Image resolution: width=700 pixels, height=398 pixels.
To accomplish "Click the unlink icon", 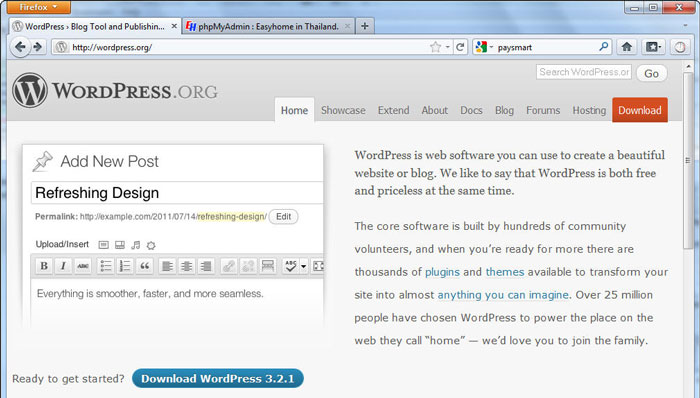I will click(248, 266).
